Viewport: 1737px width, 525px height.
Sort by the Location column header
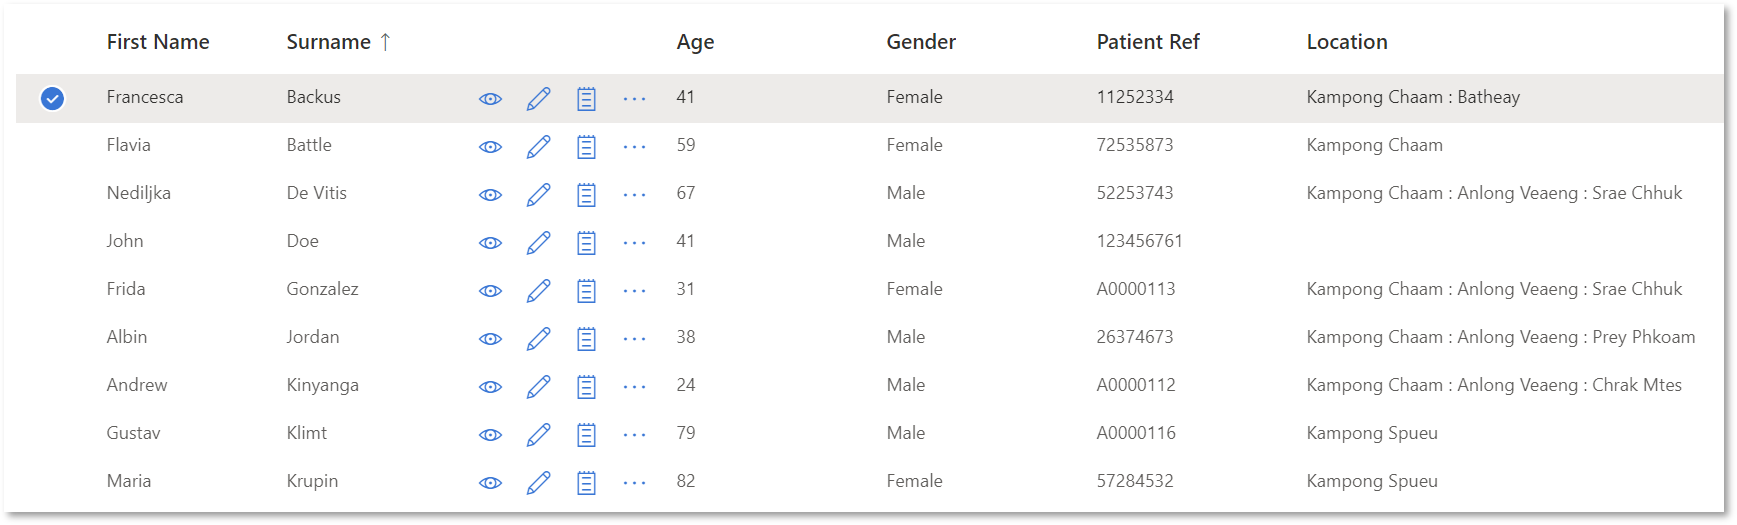click(1347, 42)
